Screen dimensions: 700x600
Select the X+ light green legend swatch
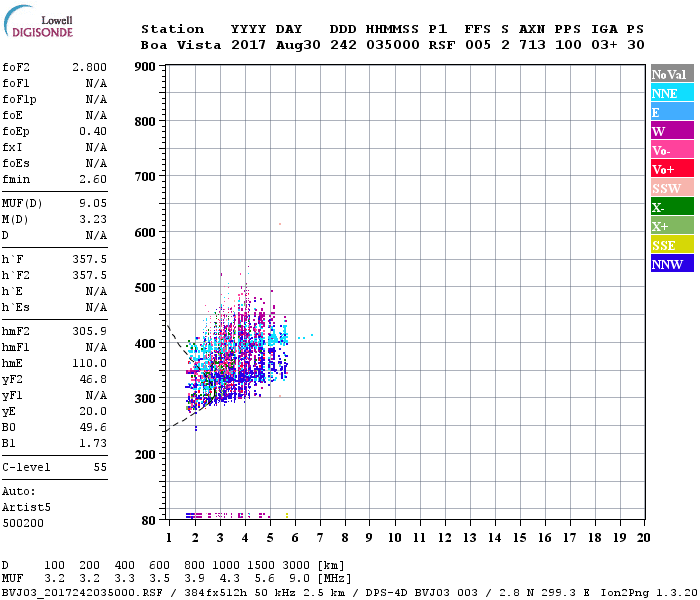click(672, 225)
